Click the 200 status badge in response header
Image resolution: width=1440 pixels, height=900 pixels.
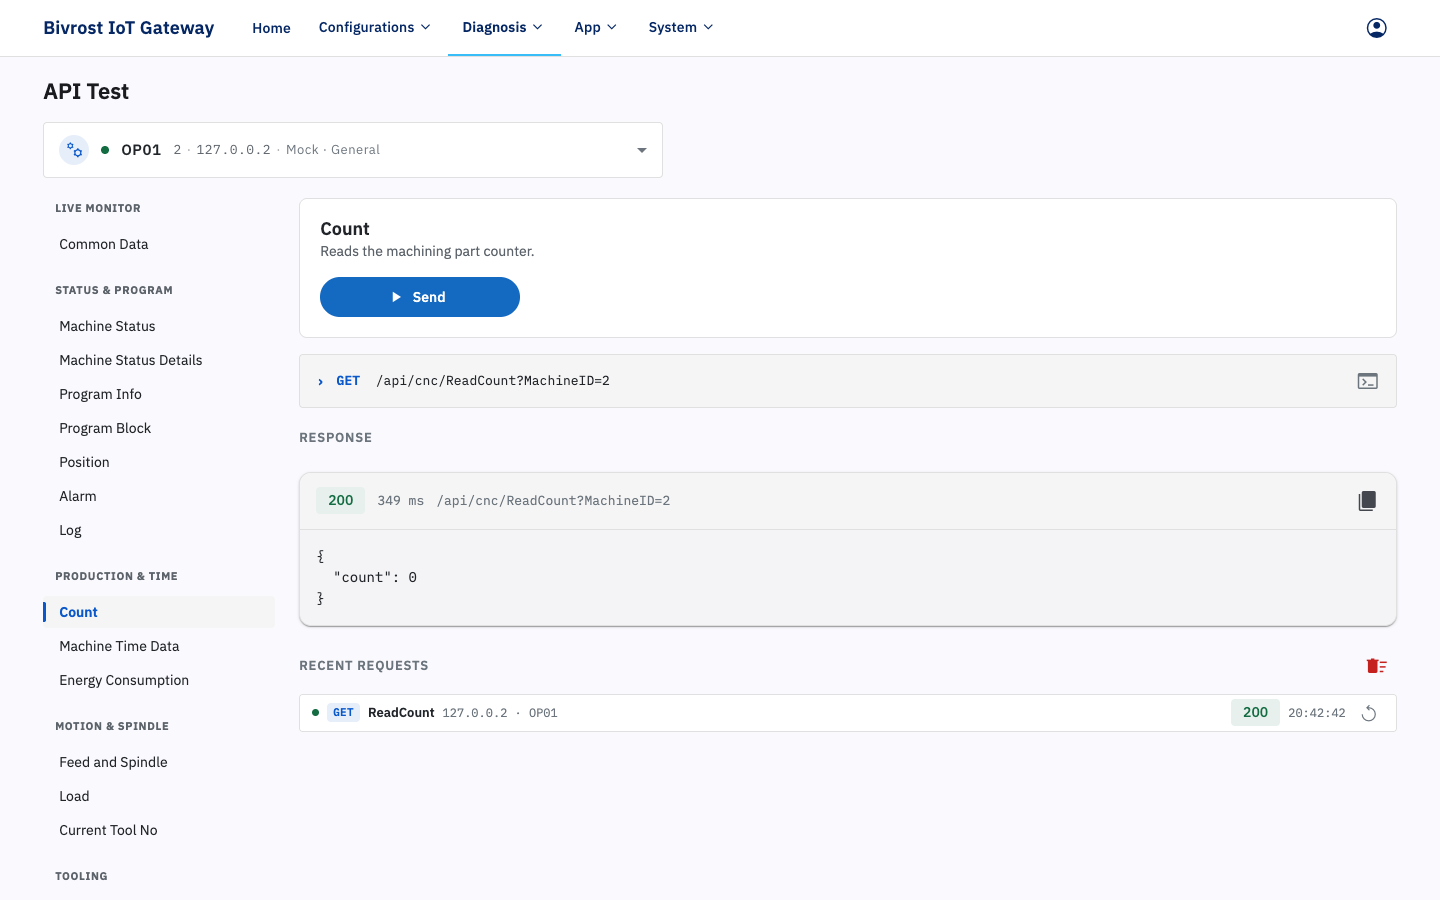pyautogui.click(x=341, y=501)
